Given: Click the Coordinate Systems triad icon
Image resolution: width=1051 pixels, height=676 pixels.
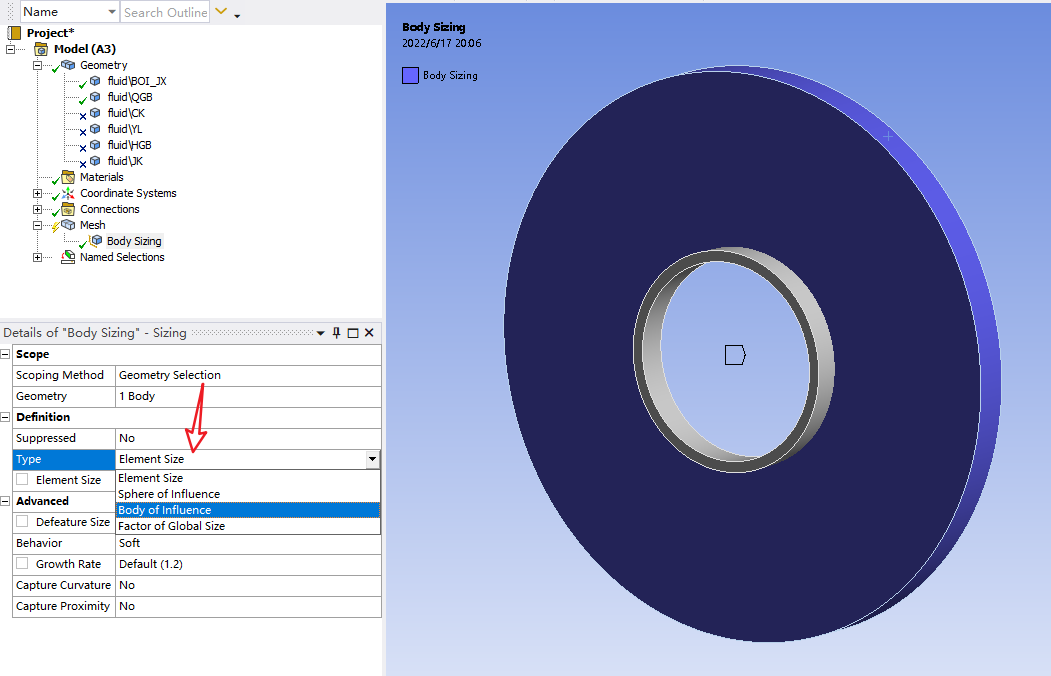Looking at the screenshot, I should click(x=68, y=193).
